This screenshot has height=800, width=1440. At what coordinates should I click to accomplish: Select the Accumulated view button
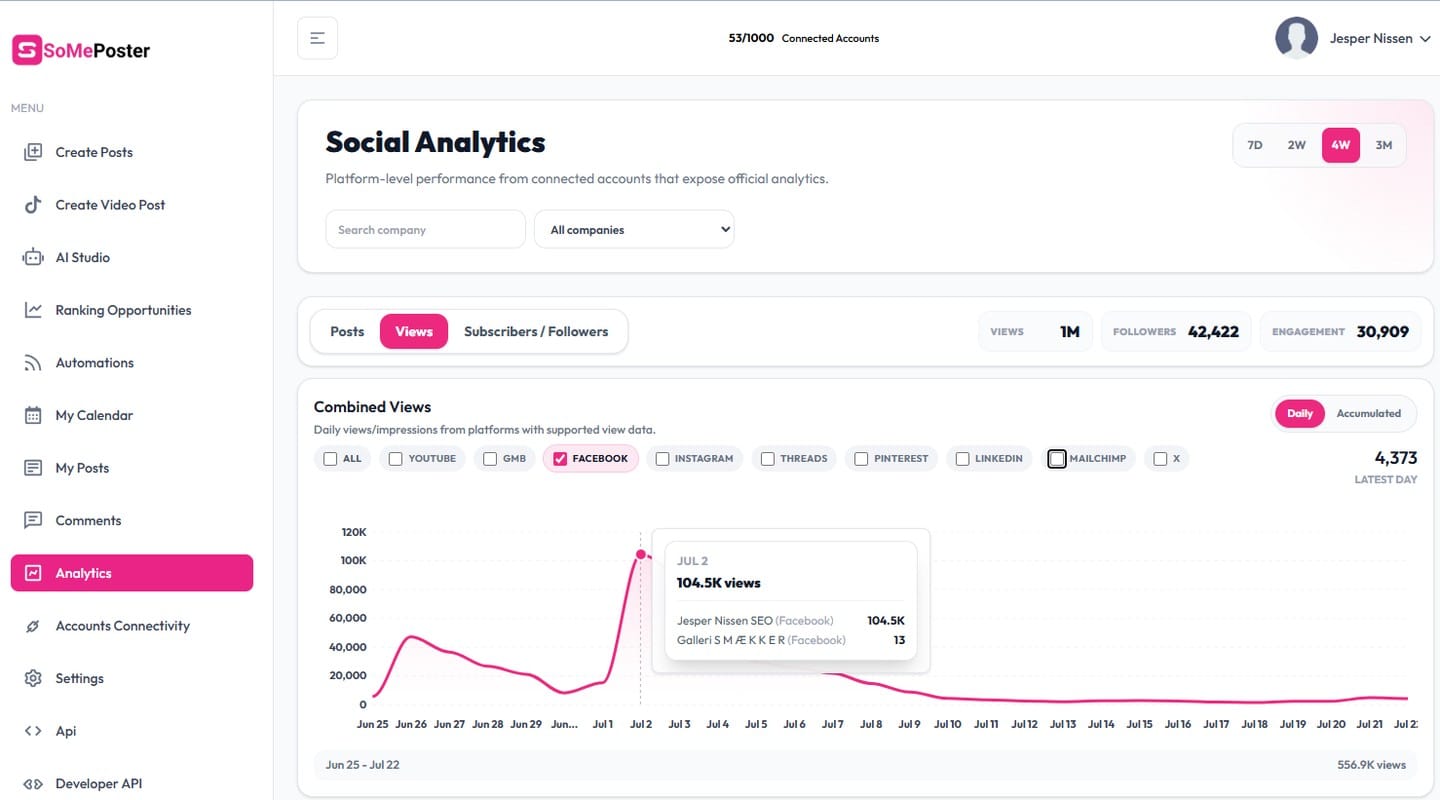tap(1369, 413)
